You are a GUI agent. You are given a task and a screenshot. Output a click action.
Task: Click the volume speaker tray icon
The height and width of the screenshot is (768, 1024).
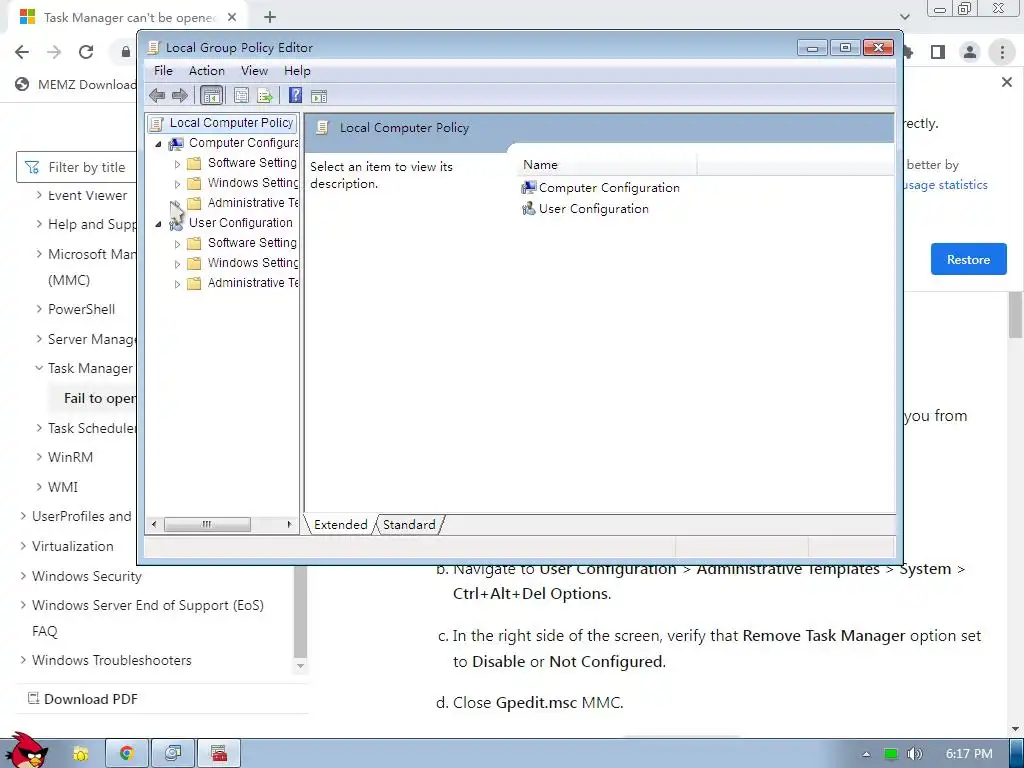(x=914, y=754)
